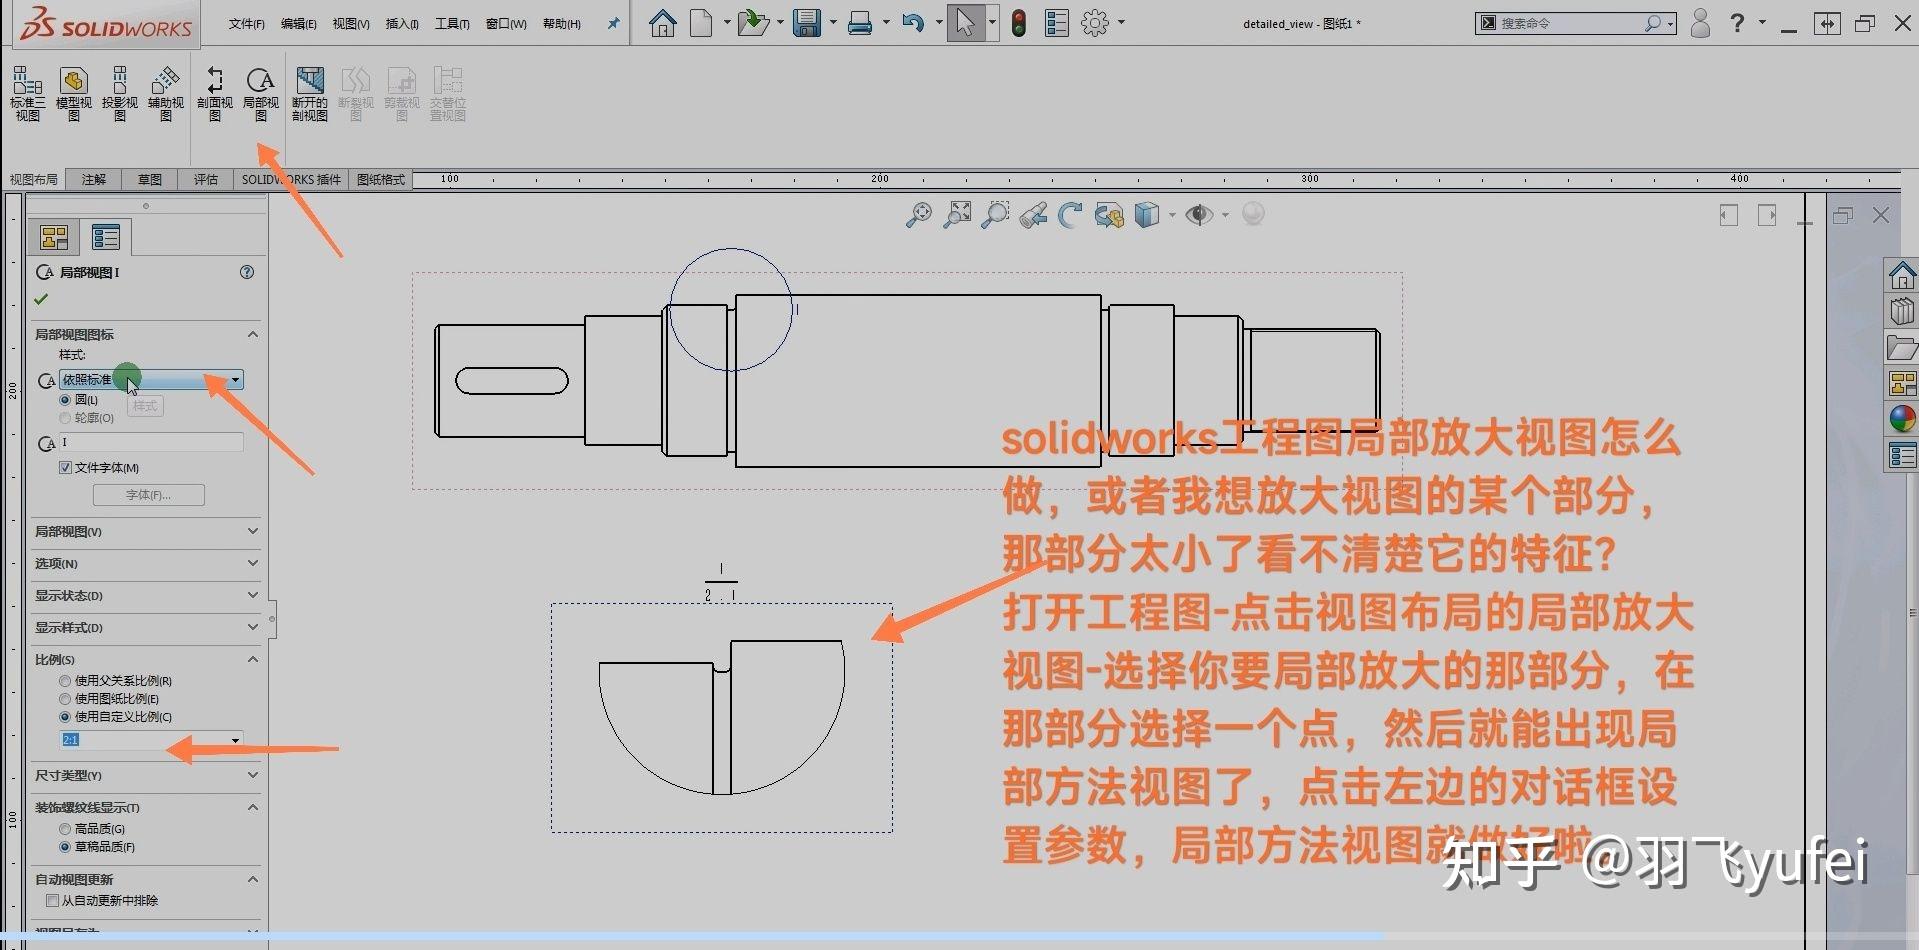Select the Model View (模型视图) tool

[x=74, y=94]
